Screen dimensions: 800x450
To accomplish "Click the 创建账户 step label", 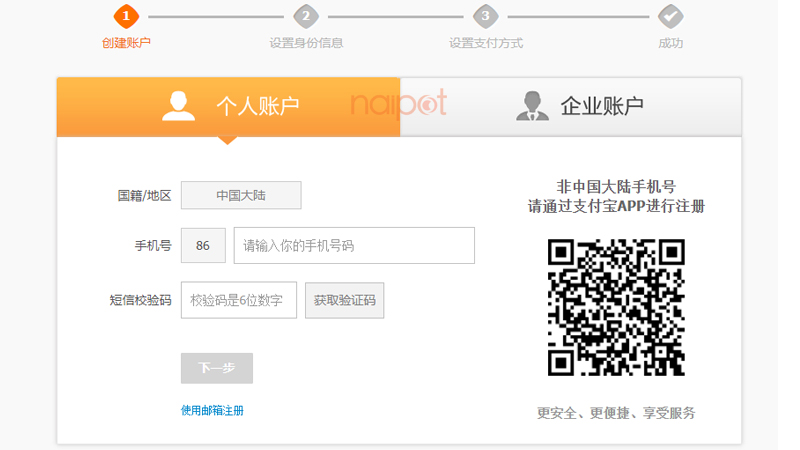I will point(126,43).
